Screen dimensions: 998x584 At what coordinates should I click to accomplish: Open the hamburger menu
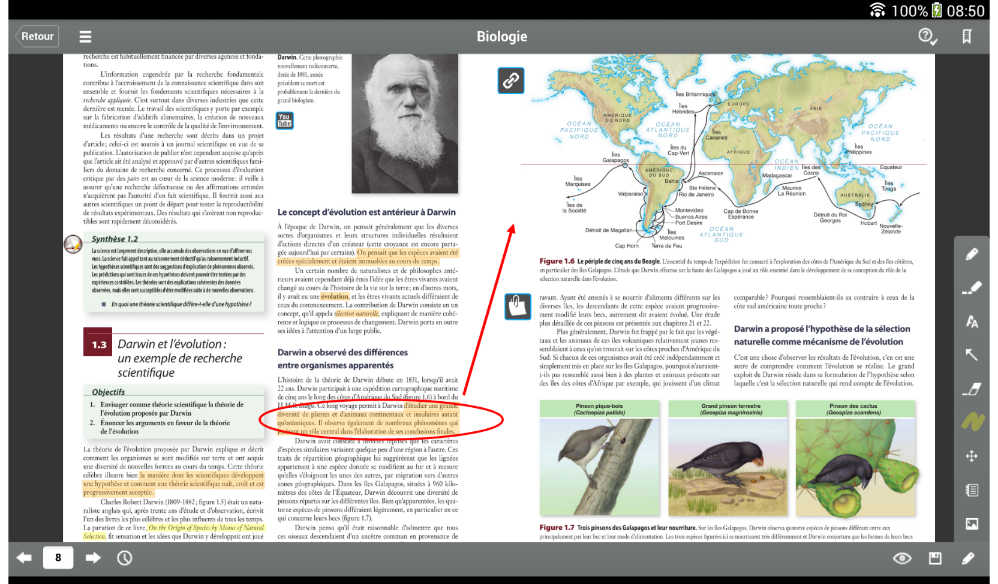(x=85, y=37)
